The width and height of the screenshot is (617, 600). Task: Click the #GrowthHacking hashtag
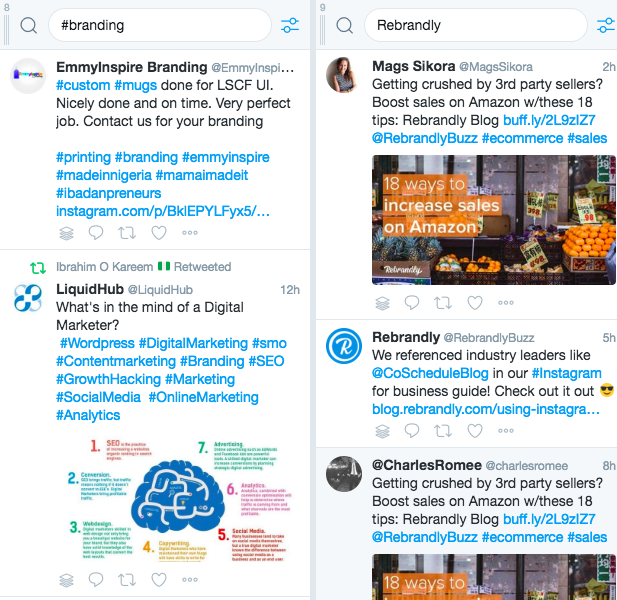coord(109,379)
